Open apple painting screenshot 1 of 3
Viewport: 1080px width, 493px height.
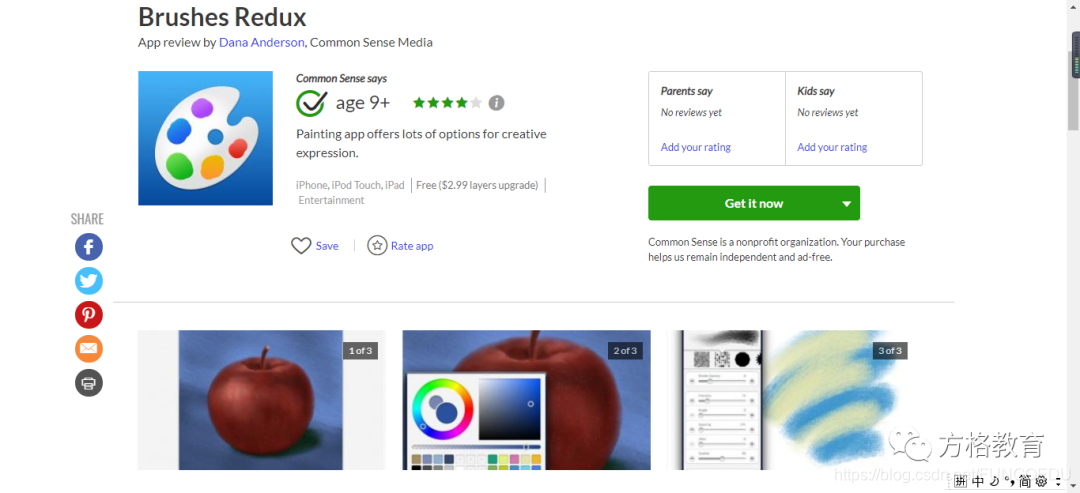point(261,400)
